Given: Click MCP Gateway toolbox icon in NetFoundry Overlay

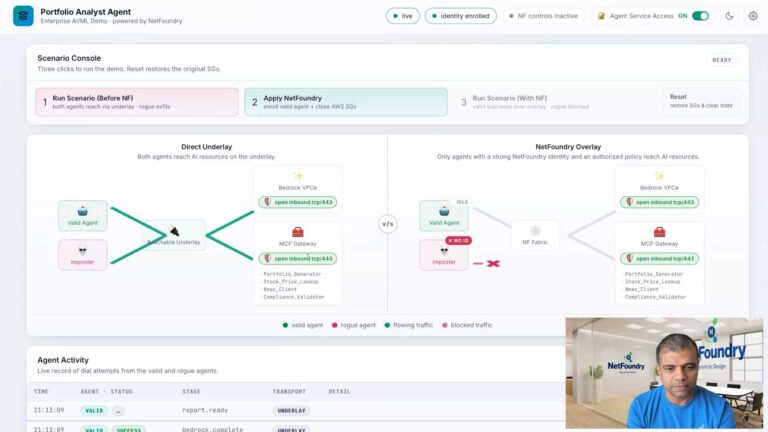Looking at the screenshot, I should point(659,232).
